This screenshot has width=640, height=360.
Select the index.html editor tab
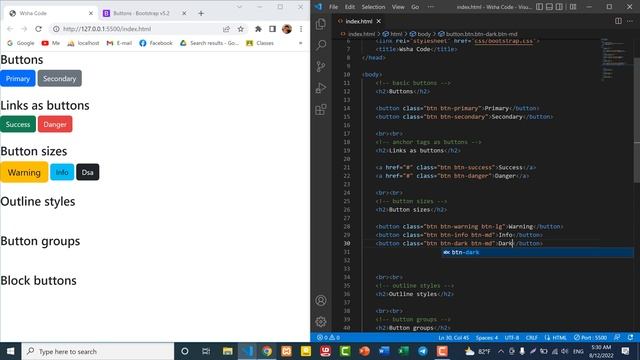pyautogui.click(x=358, y=21)
